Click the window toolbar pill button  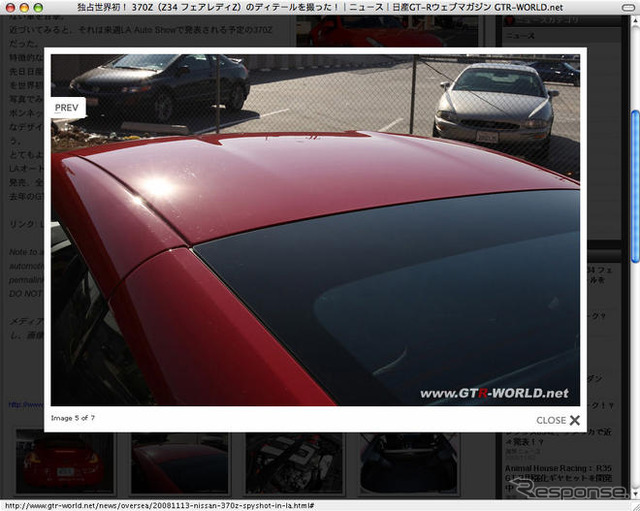tap(627, 7)
